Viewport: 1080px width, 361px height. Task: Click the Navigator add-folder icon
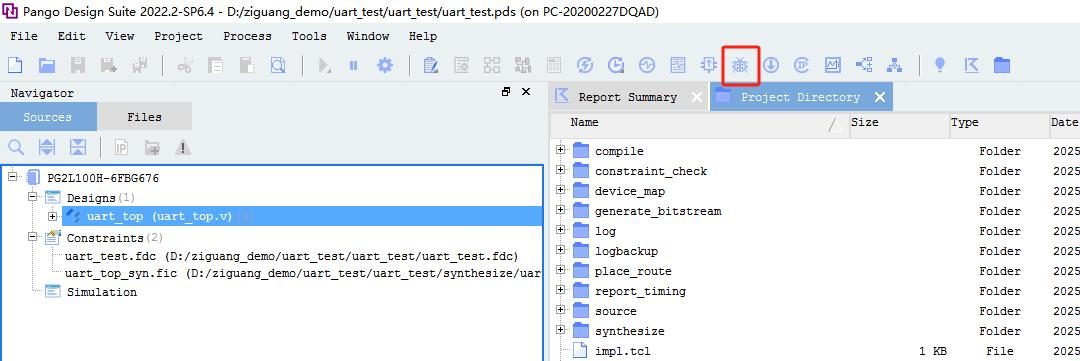pos(152,147)
